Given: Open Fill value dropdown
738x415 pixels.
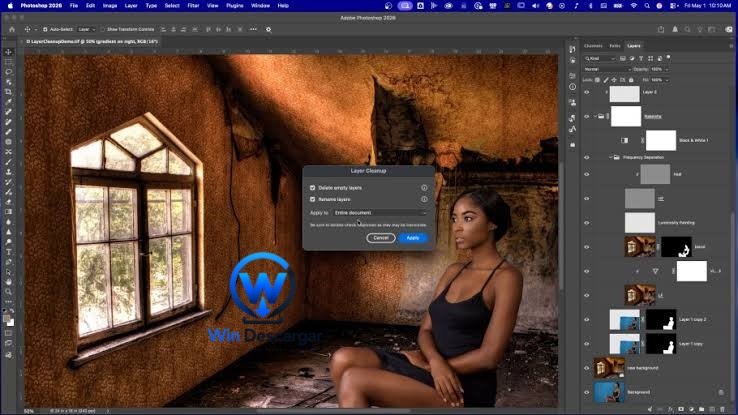Looking at the screenshot, I should 666,80.
